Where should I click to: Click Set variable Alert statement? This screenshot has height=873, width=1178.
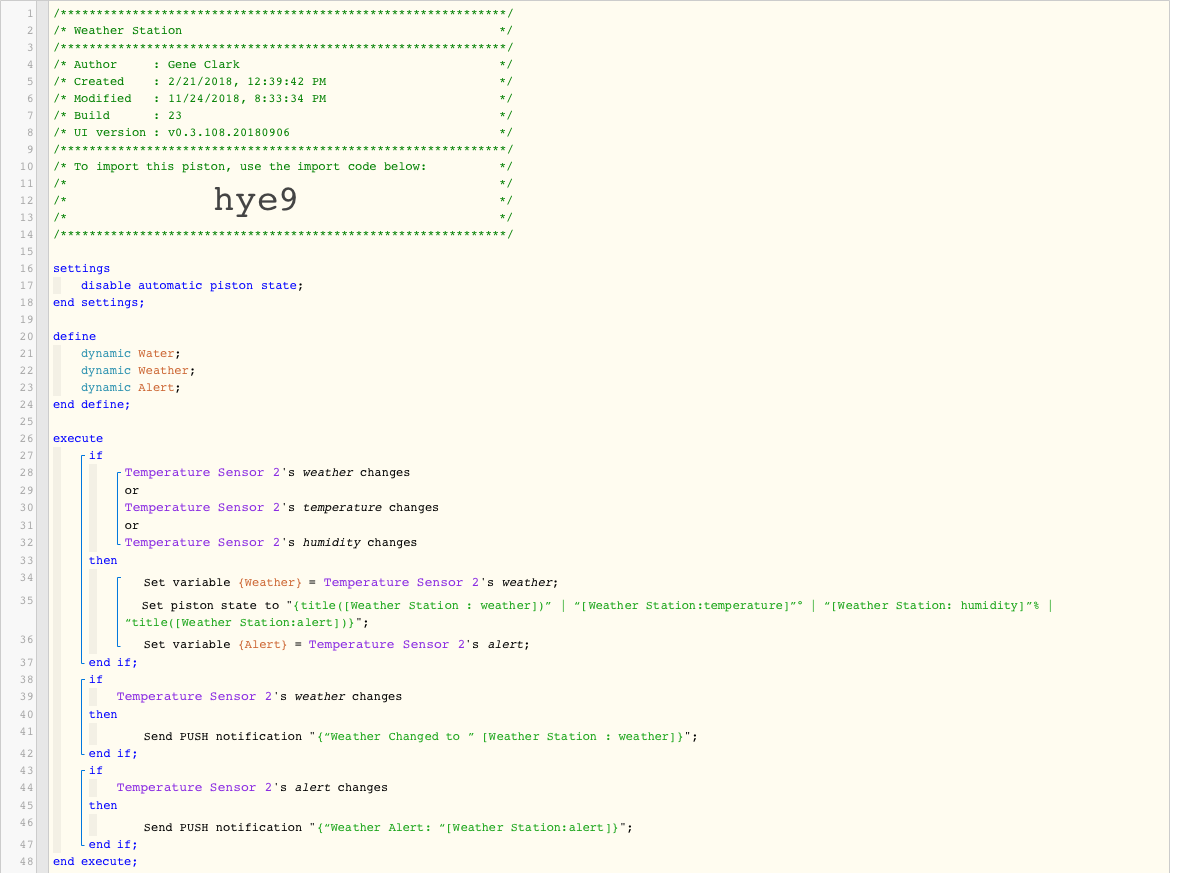[x=337, y=645]
